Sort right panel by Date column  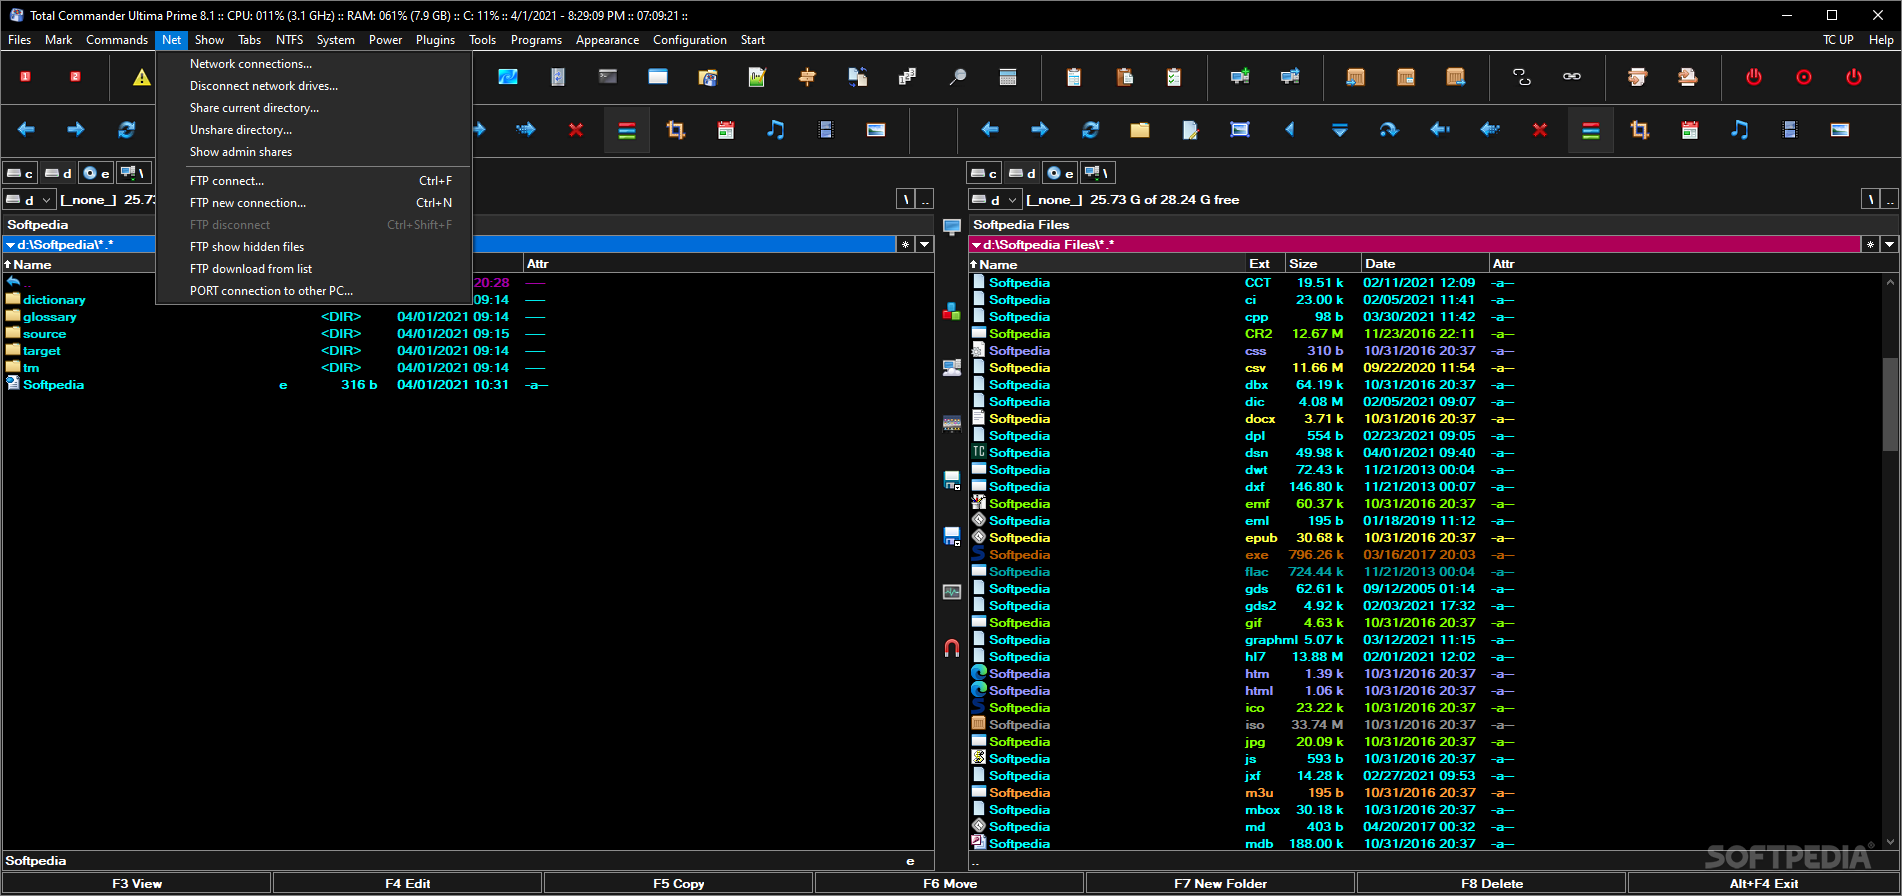click(x=1425, y=264)
